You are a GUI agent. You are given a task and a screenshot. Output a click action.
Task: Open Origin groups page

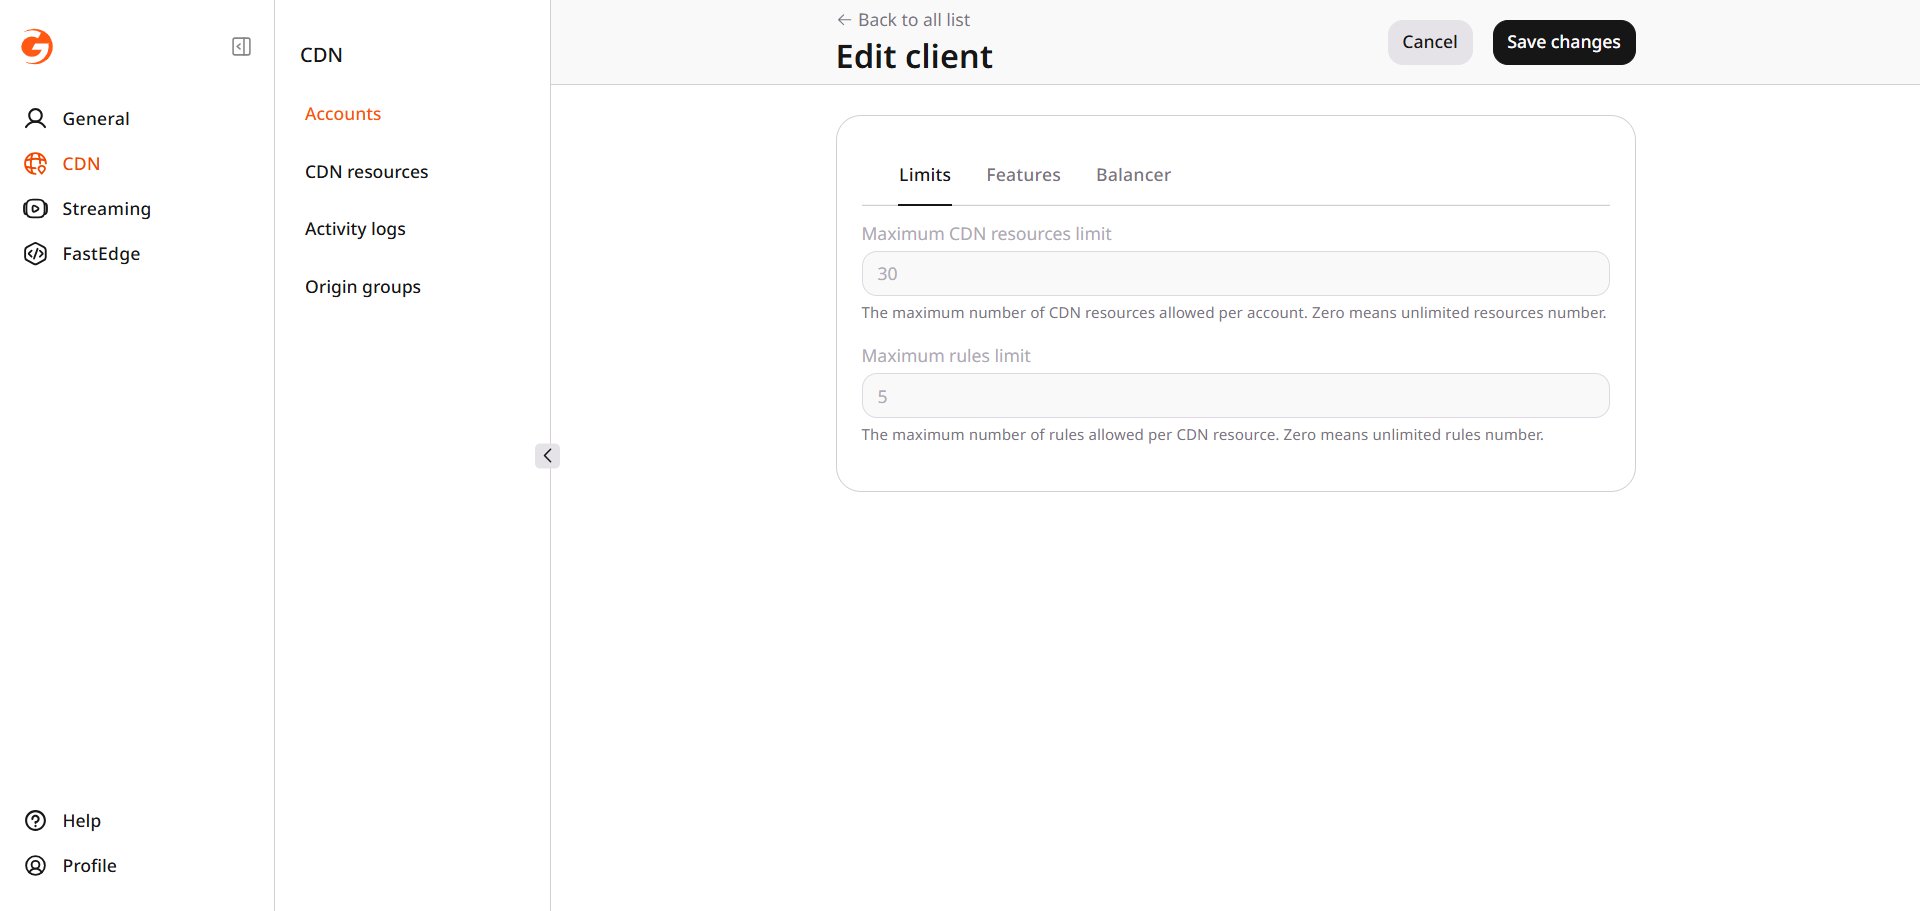(x=363, y=287)
